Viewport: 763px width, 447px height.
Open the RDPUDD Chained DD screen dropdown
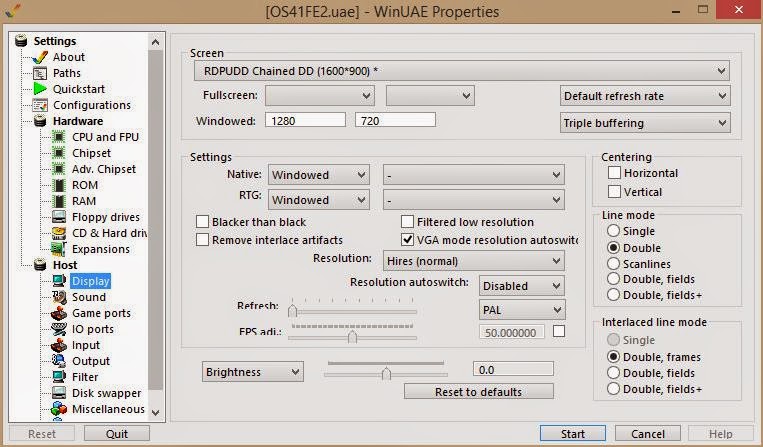(461, 71)
